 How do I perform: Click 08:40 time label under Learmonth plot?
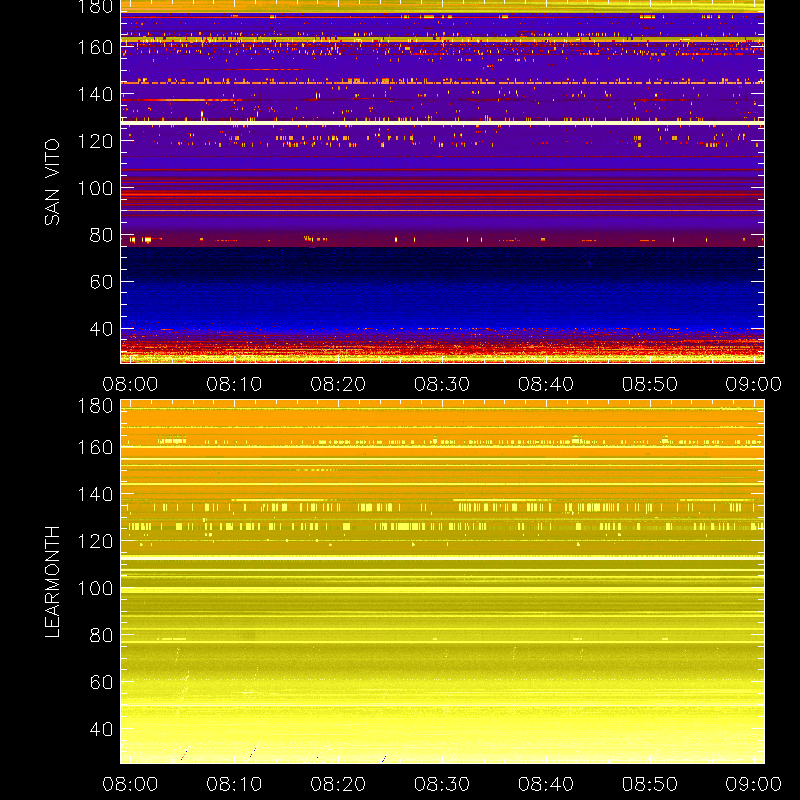546,784
